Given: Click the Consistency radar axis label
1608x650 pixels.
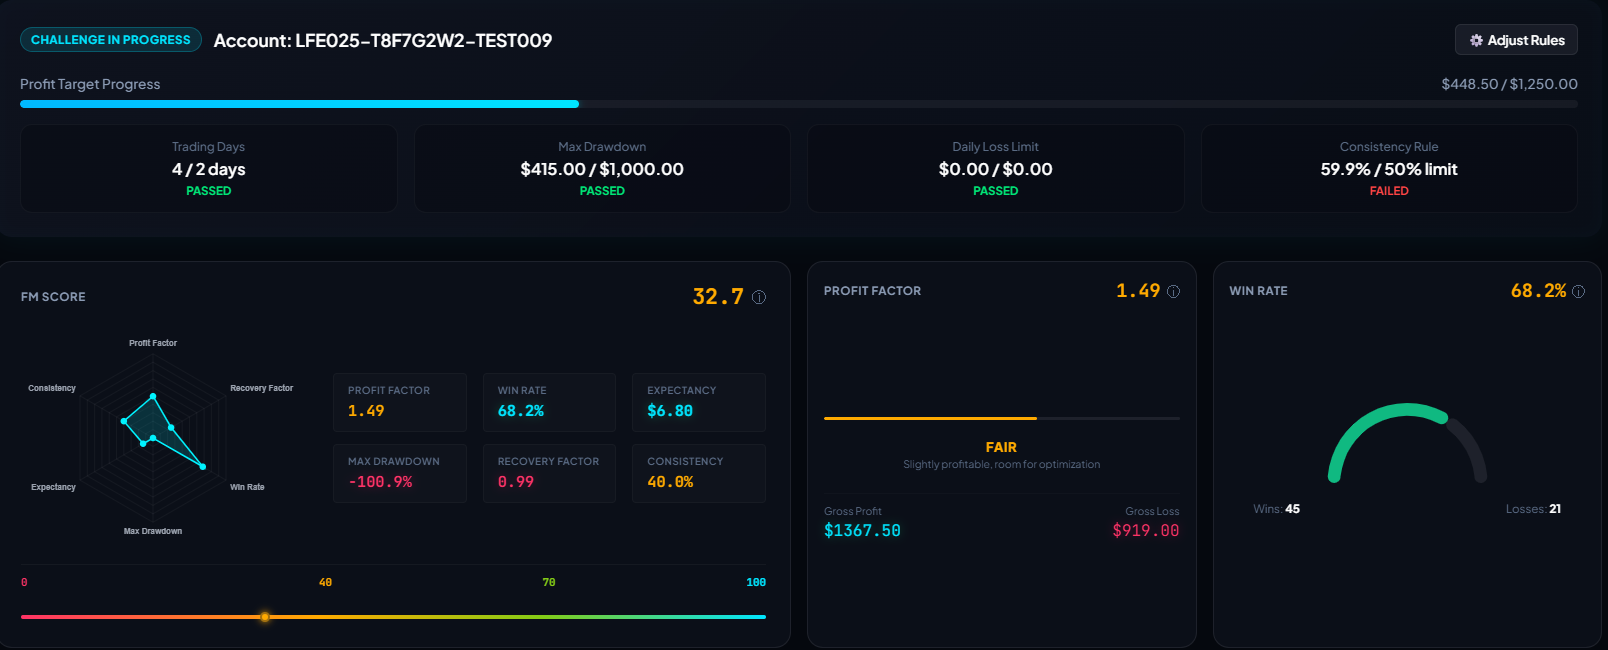Looking at the screenshot, I should click(x=52, y=388).
